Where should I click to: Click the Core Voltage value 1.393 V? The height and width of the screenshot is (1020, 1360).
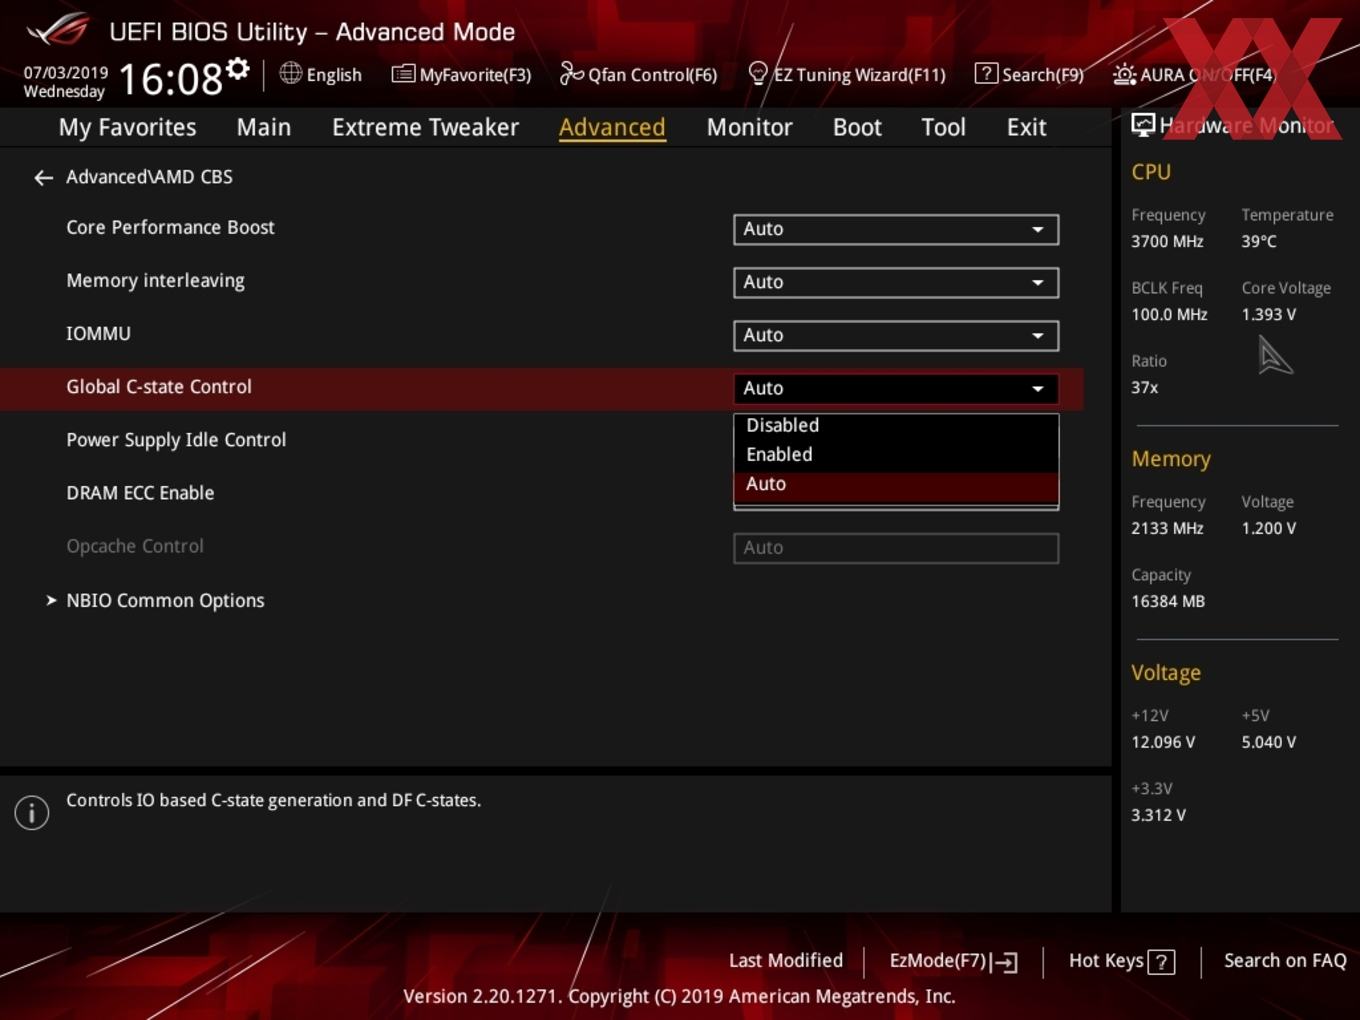(1268, 315)
